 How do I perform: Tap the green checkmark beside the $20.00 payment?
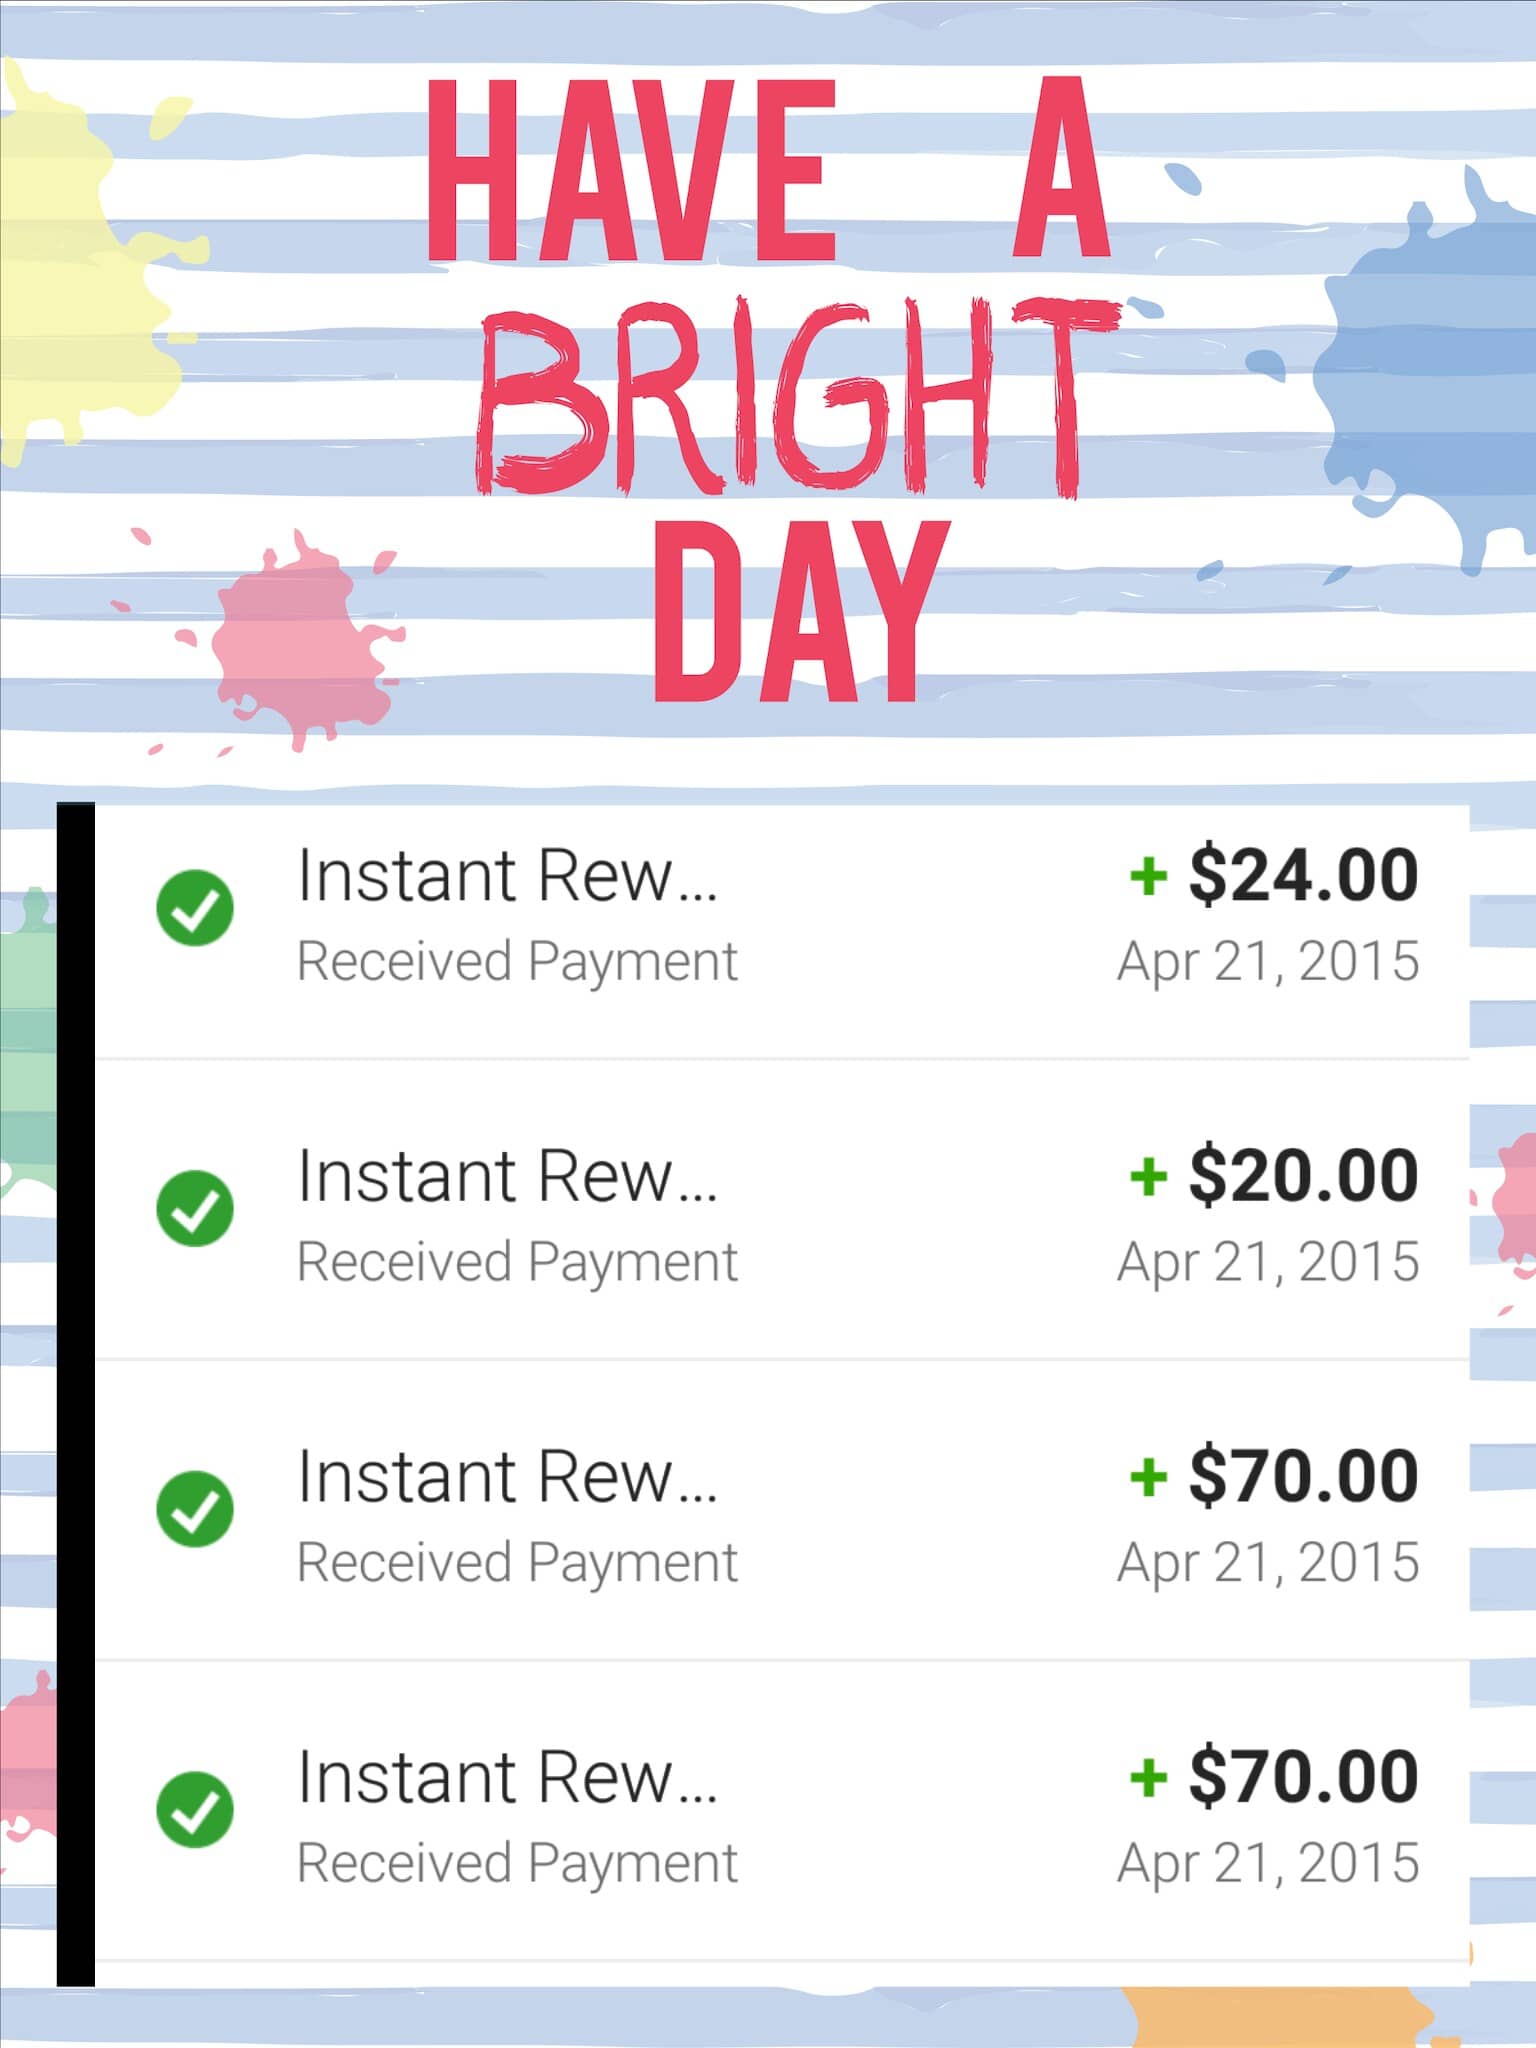tap(195, 1208)
